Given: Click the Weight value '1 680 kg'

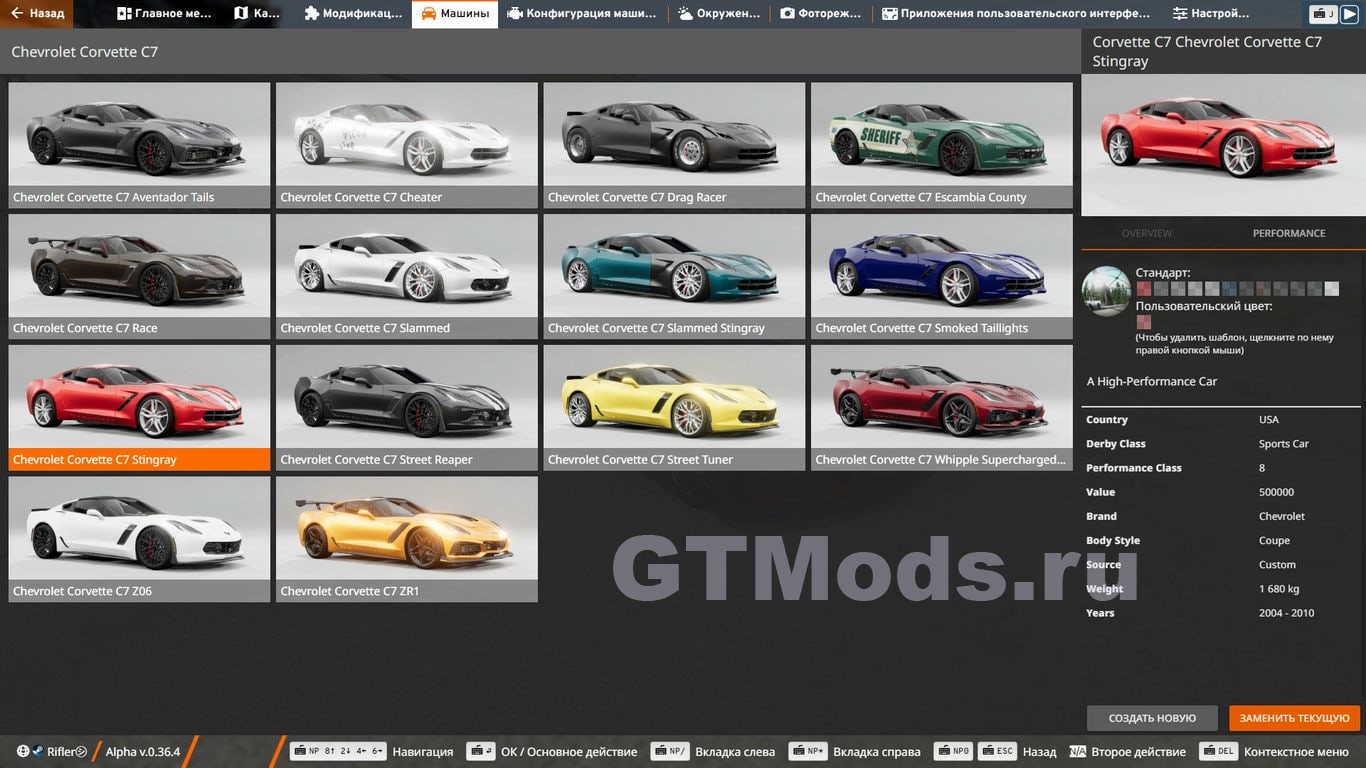Looking at the screenshot, I should click(1280, 589).
